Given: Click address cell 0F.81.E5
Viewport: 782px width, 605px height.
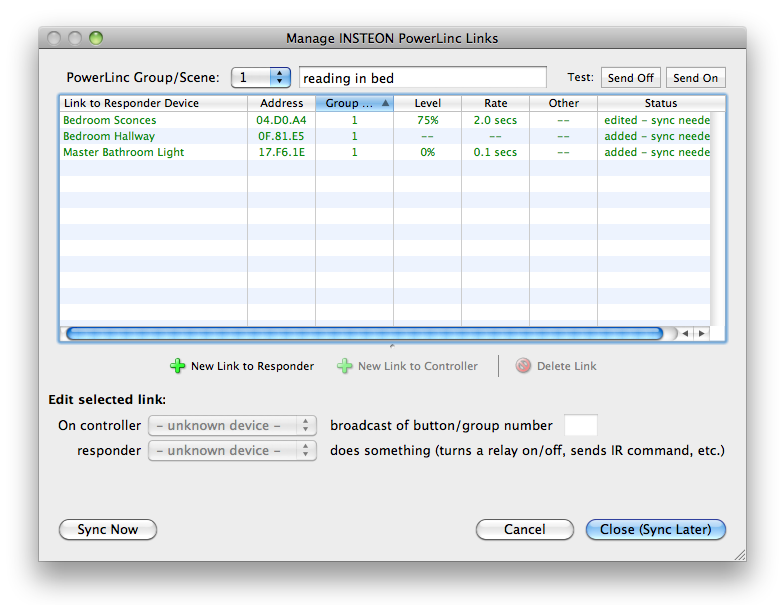Looking at the screenshot, I should (281, 136).
